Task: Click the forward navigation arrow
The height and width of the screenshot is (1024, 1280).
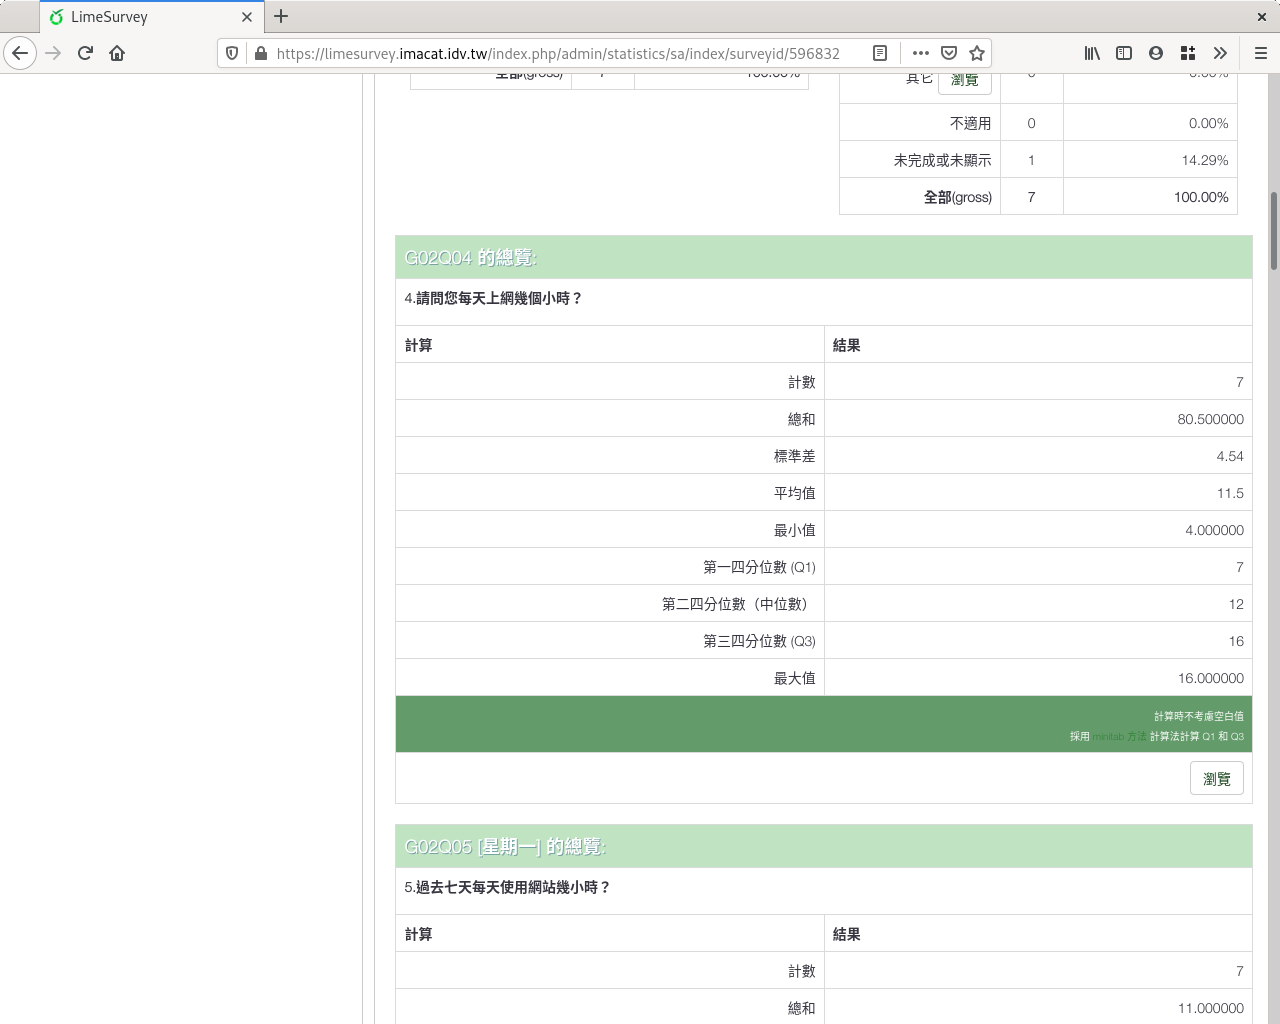Action: click(x=54, y=53)
